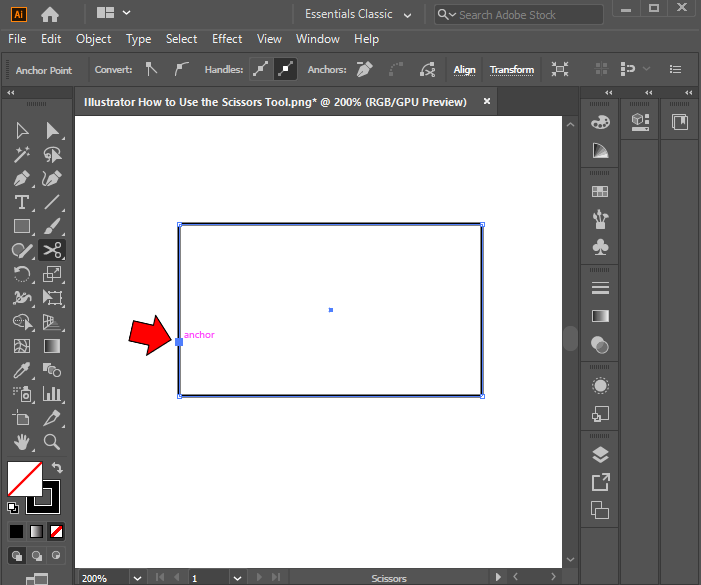Choose the Zoom magnifier tool
701x585 pixels.
[x=52, y=441]
